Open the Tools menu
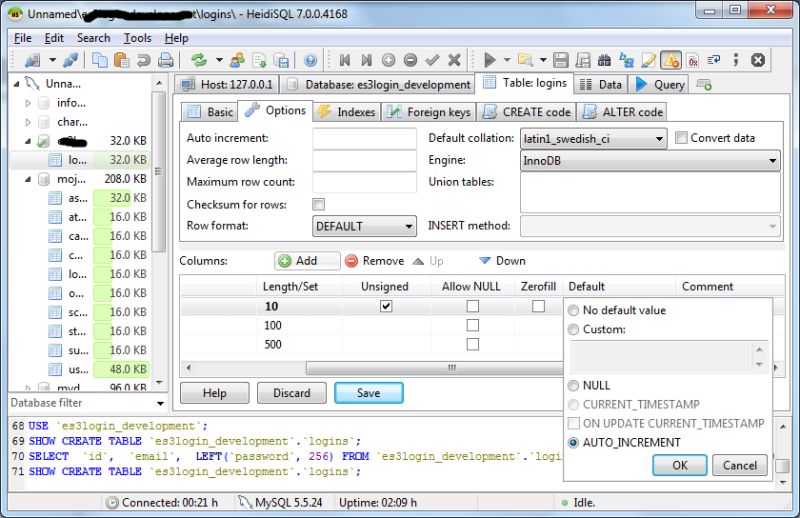The height and width of the screenshot is (518, 800). coord(137,38)
